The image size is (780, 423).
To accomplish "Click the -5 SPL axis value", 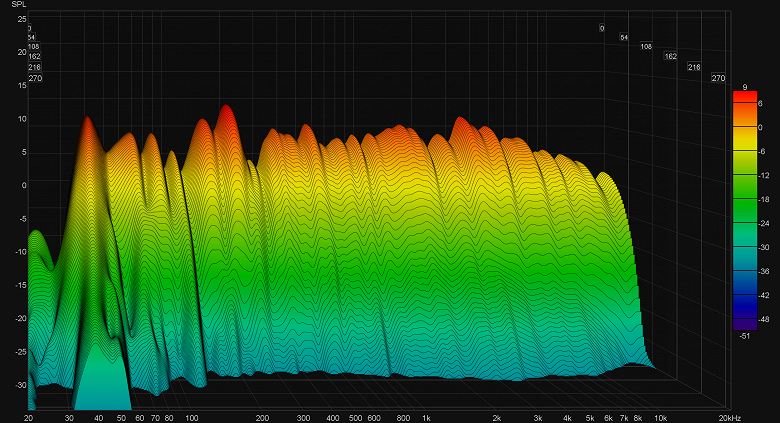I will click(22, 218).
